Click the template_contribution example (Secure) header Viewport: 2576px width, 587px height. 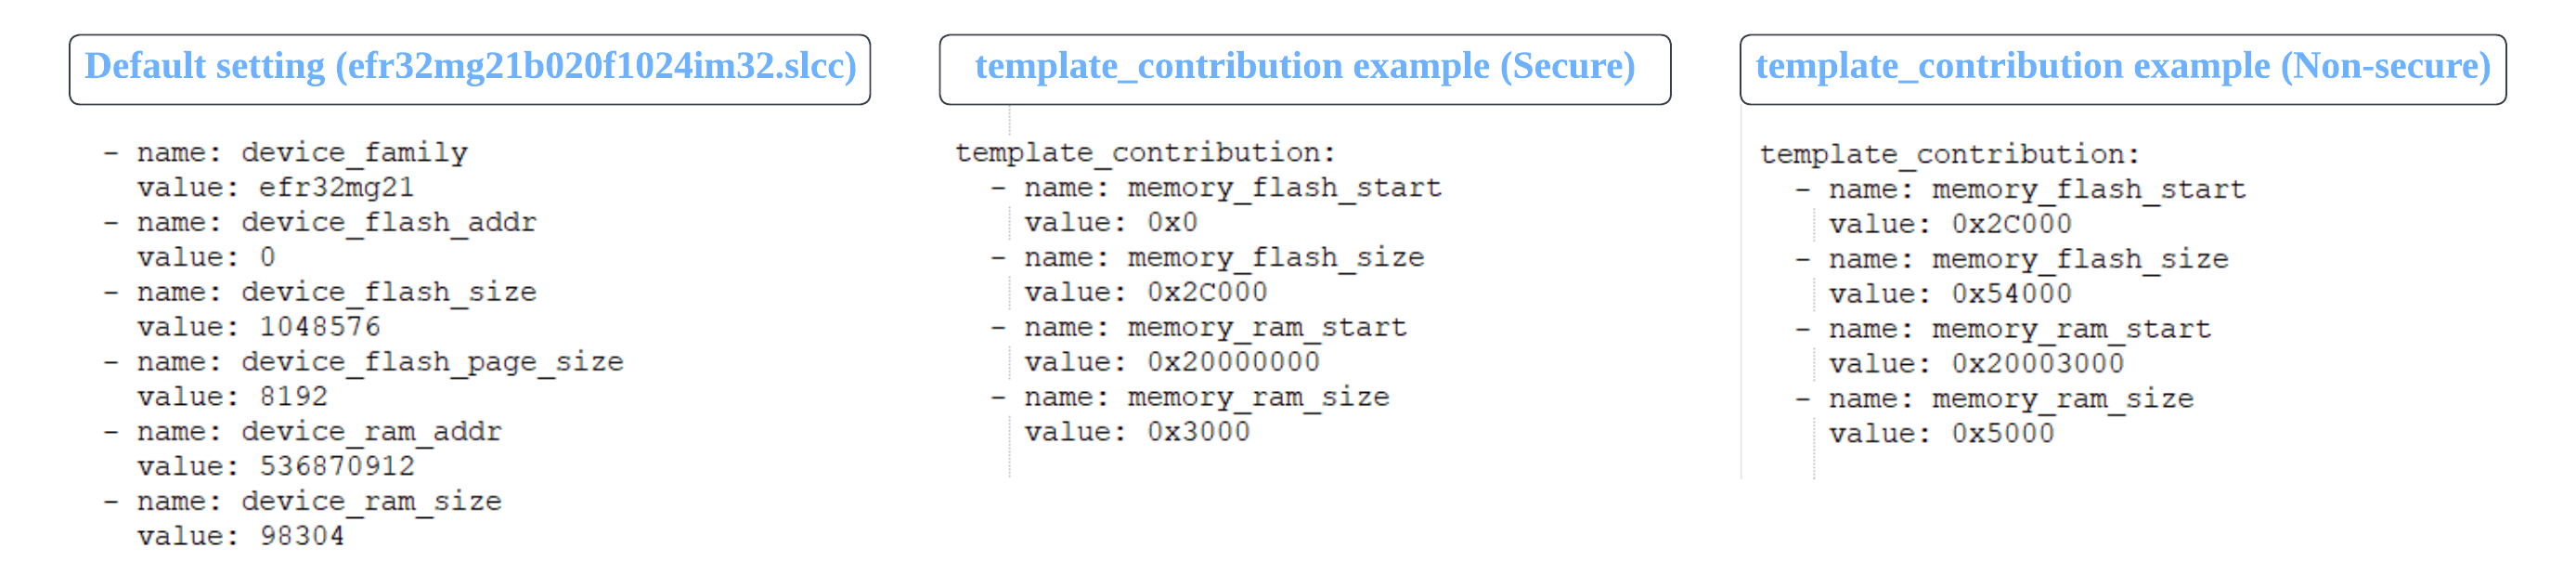click(x=1304, y=68)
